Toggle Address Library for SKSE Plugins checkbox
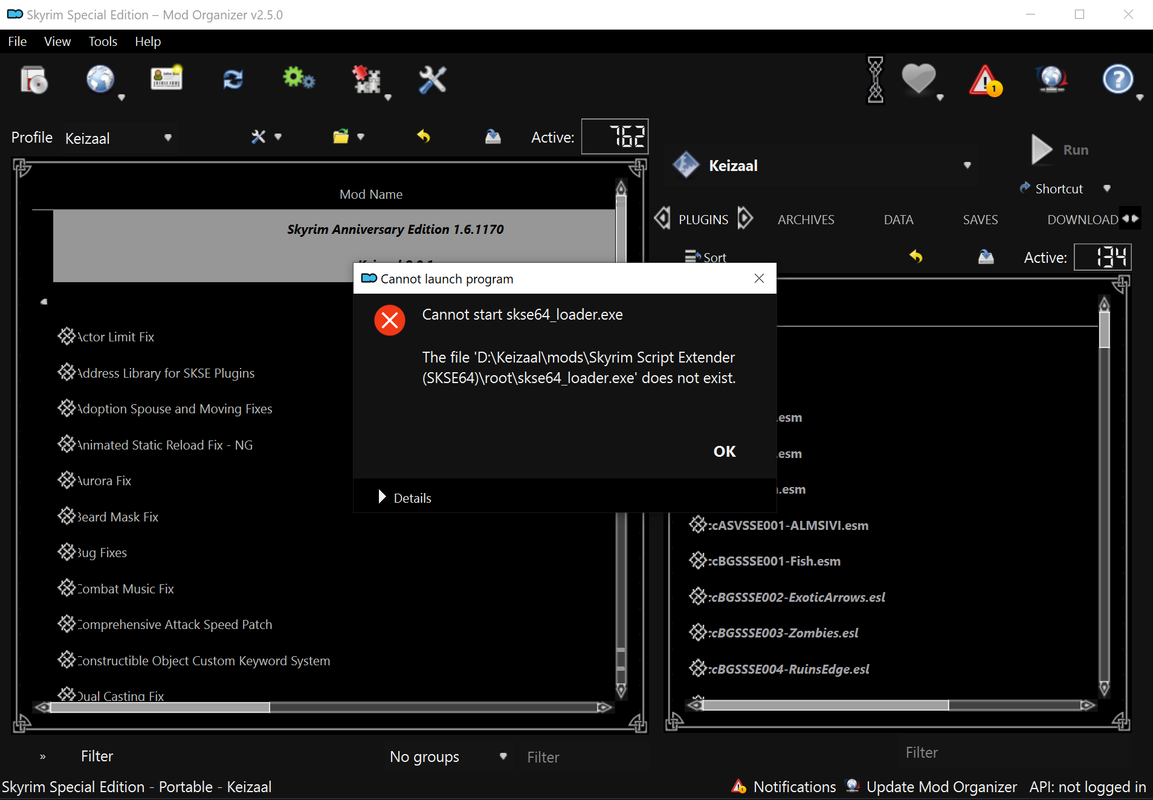This screenshot has height=800, width=1153. (x=66, y=372)
